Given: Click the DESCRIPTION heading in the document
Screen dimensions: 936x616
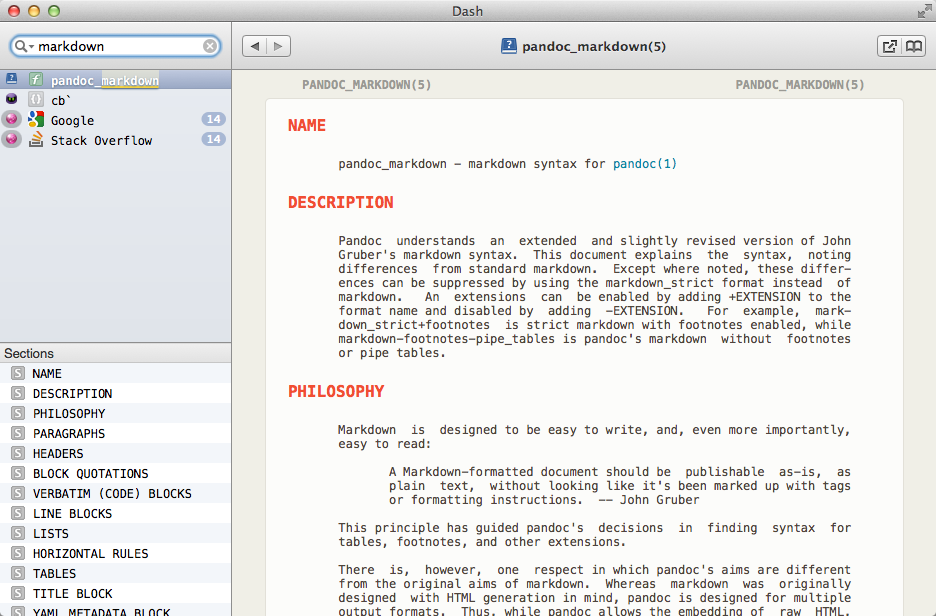Looking at the screenshot, I should (x=341, y=202).
